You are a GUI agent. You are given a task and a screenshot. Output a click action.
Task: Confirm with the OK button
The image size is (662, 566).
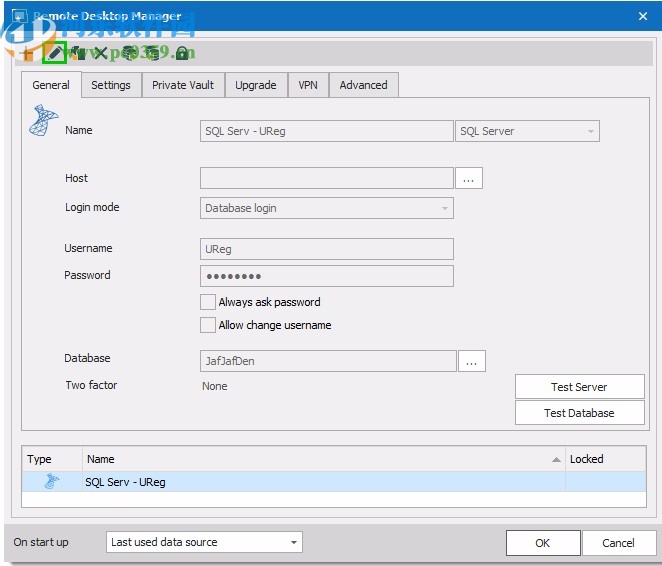(543, 543)
